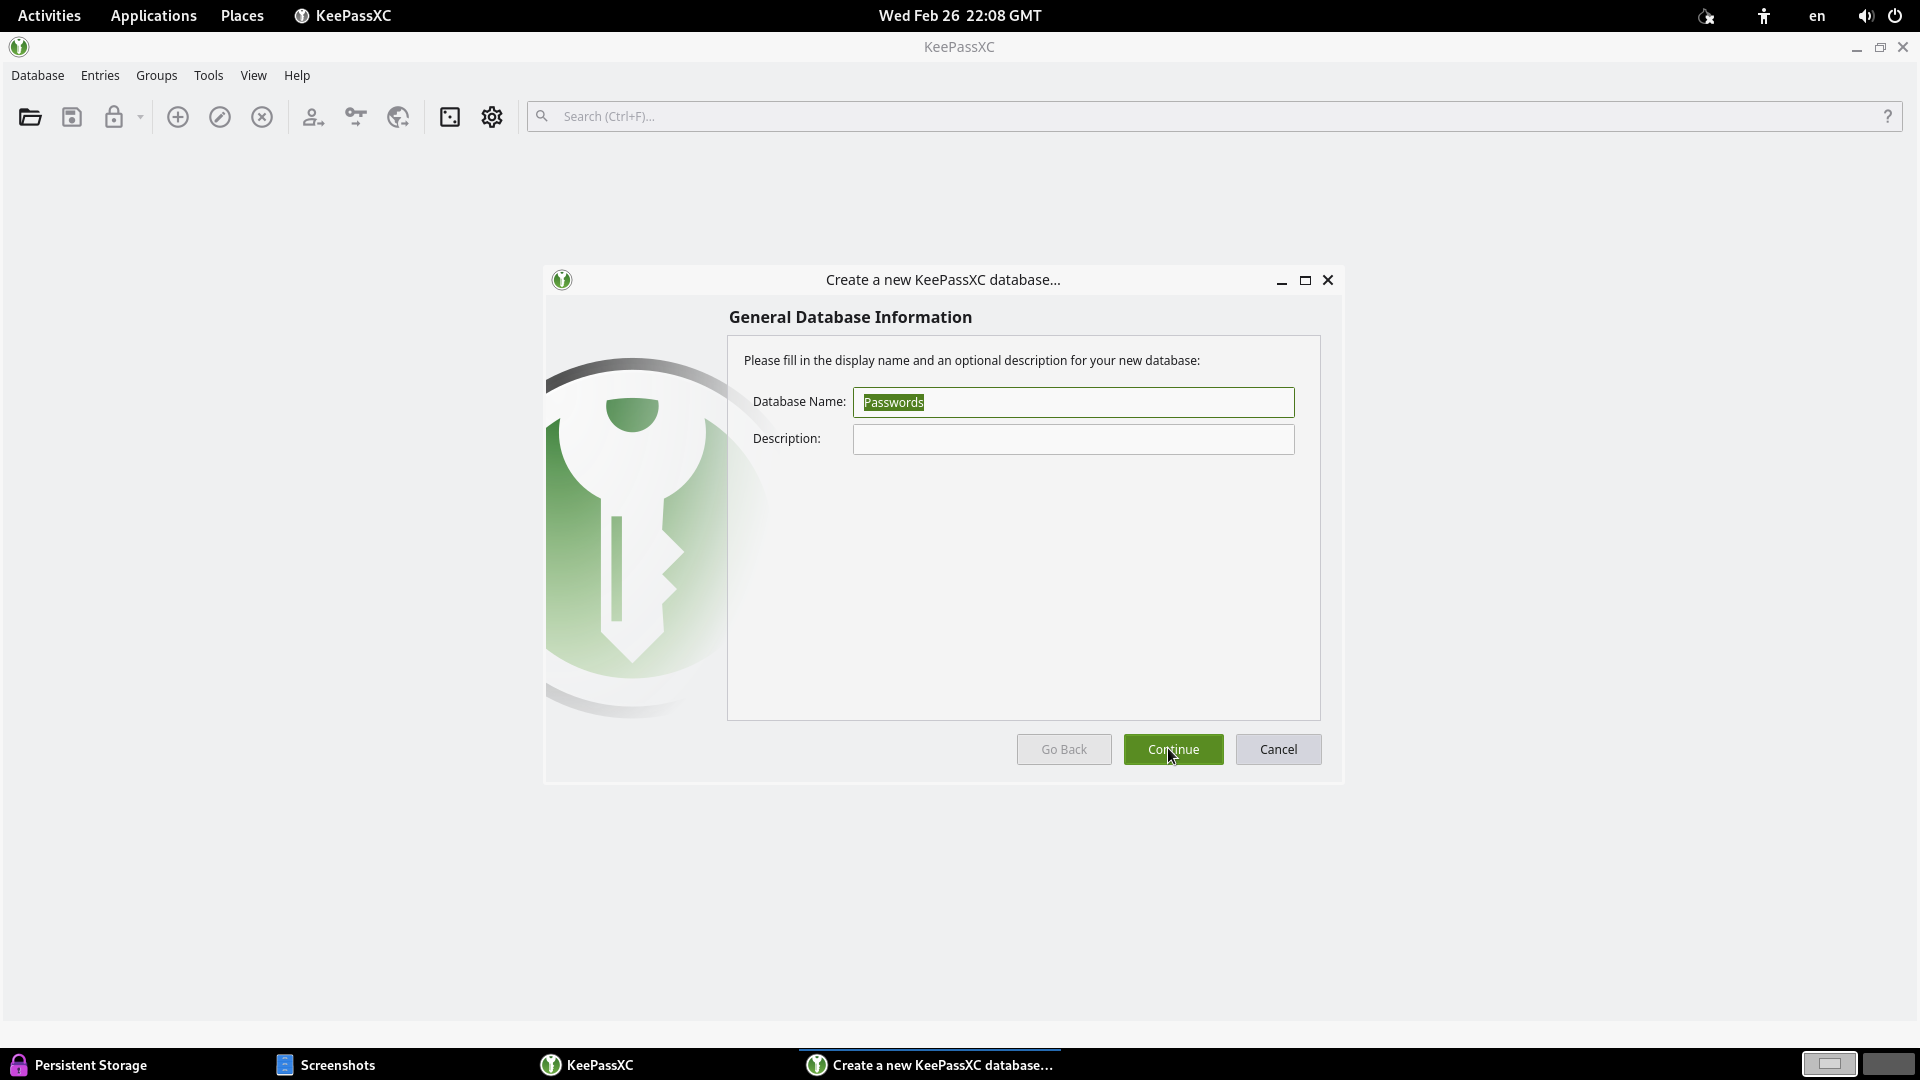
Task: Open the Settings gear icon
Action: (492, 117)
